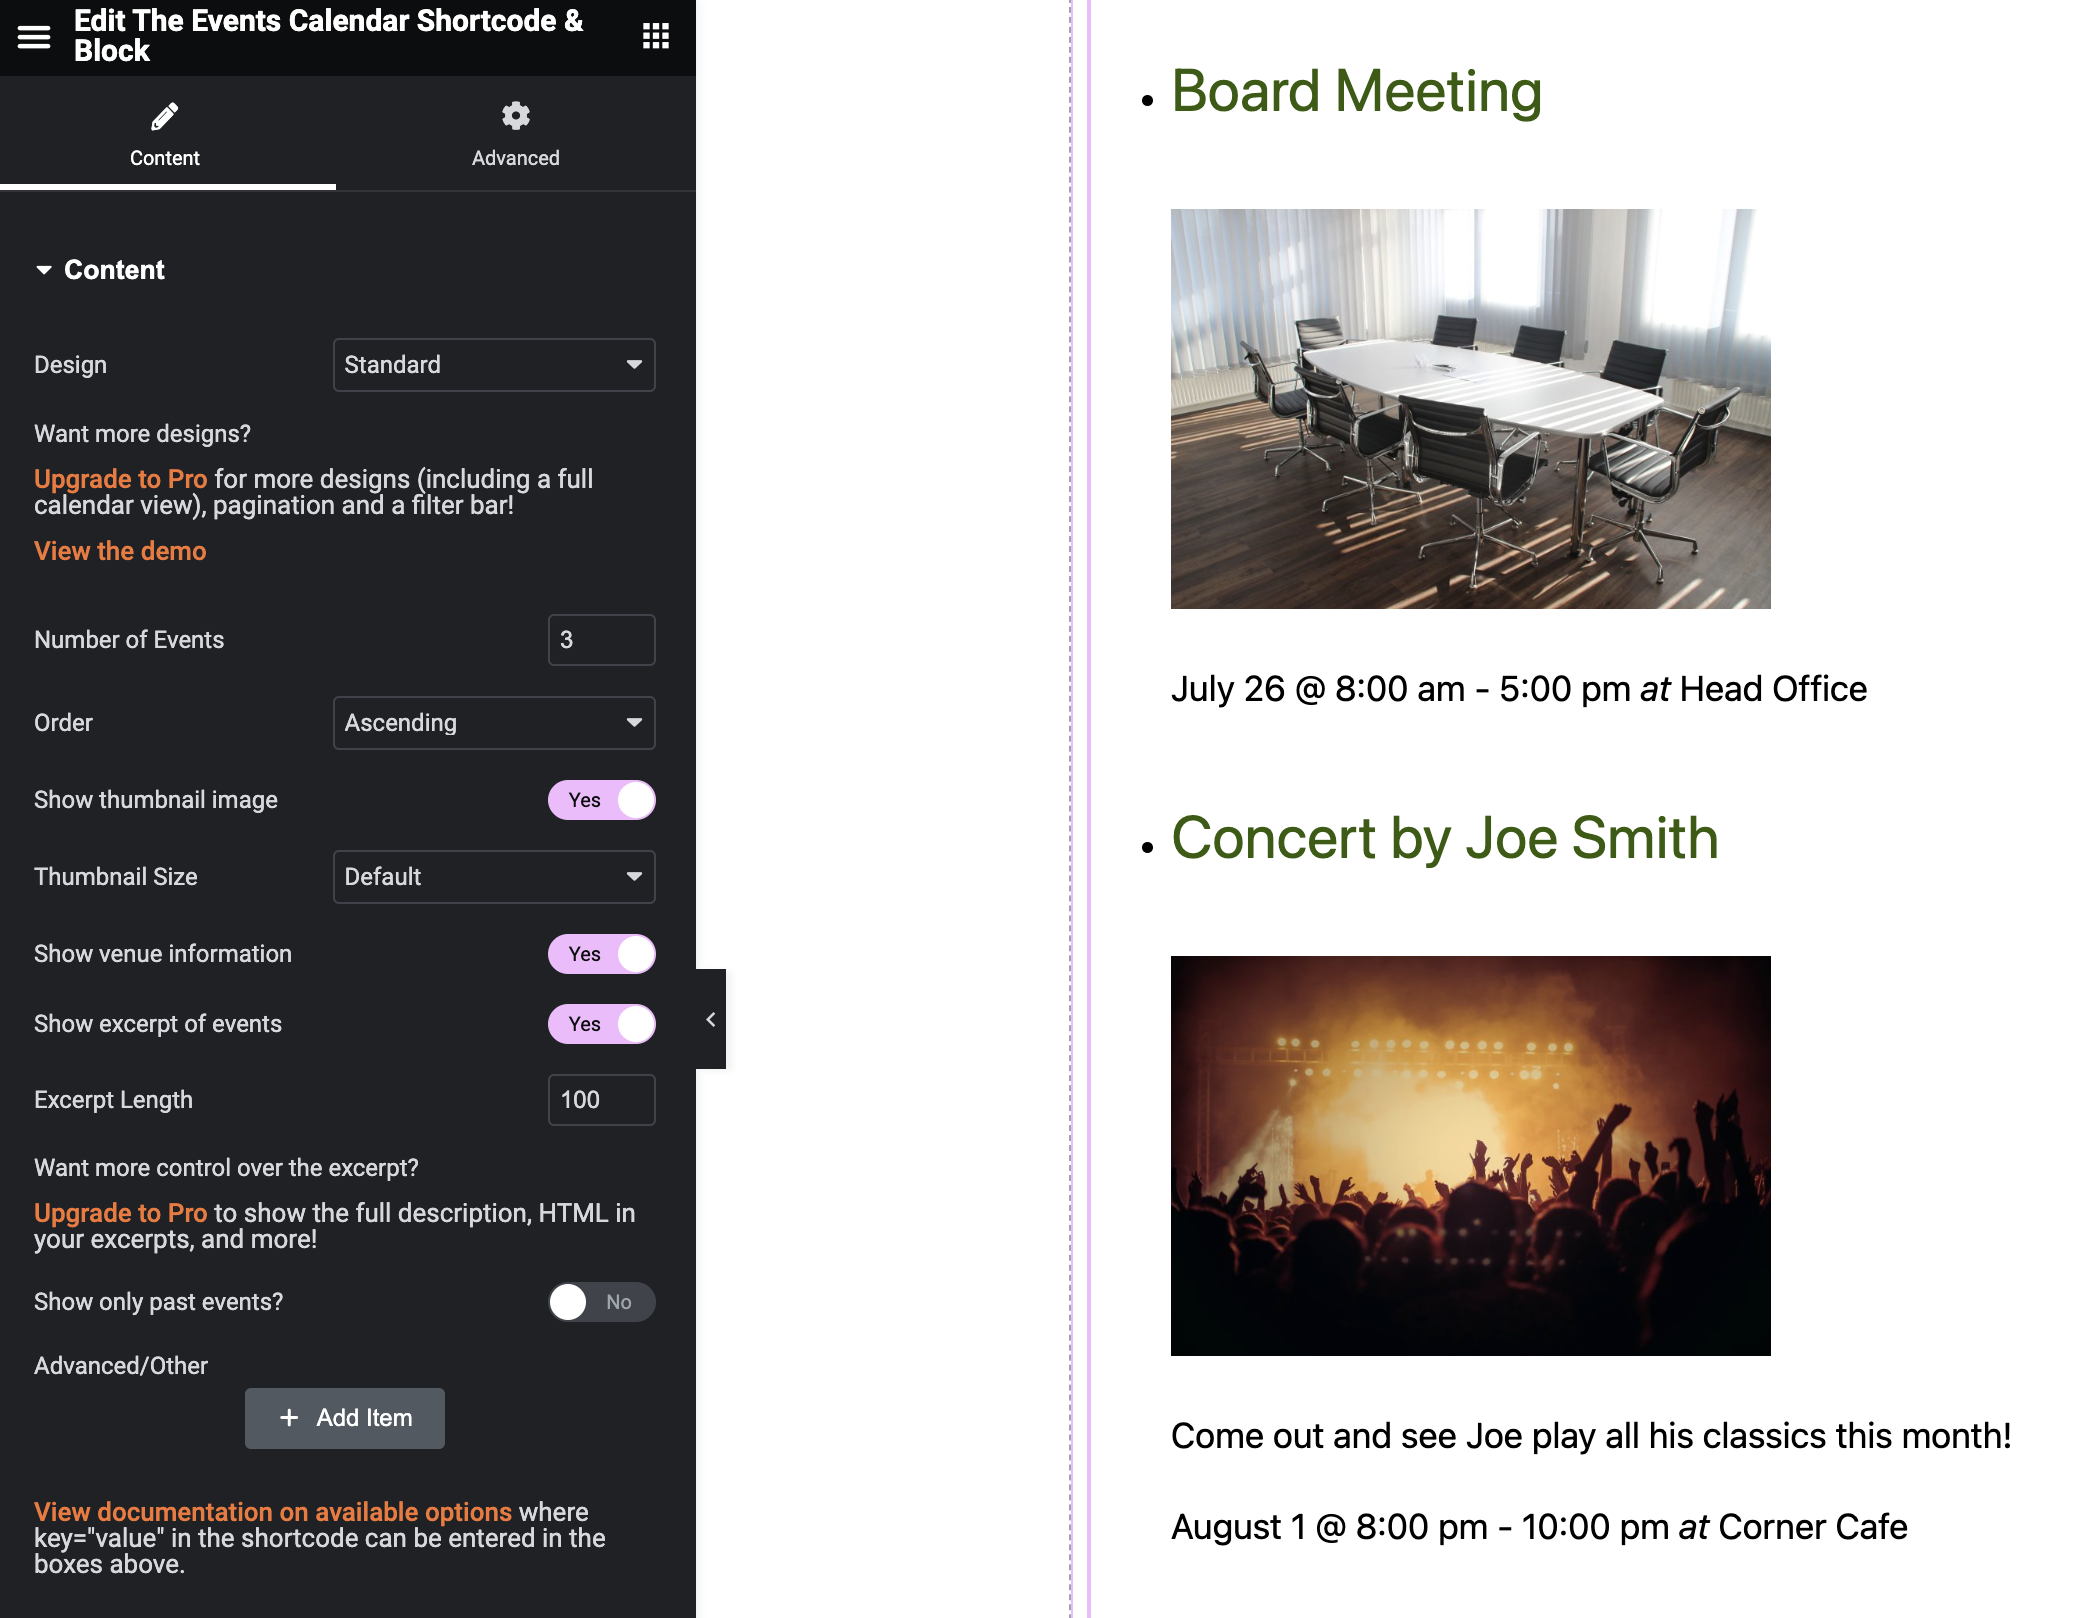Open the Thumbnail Size dropdown
Screen dimensions: 2094x1618
[491, 875]
